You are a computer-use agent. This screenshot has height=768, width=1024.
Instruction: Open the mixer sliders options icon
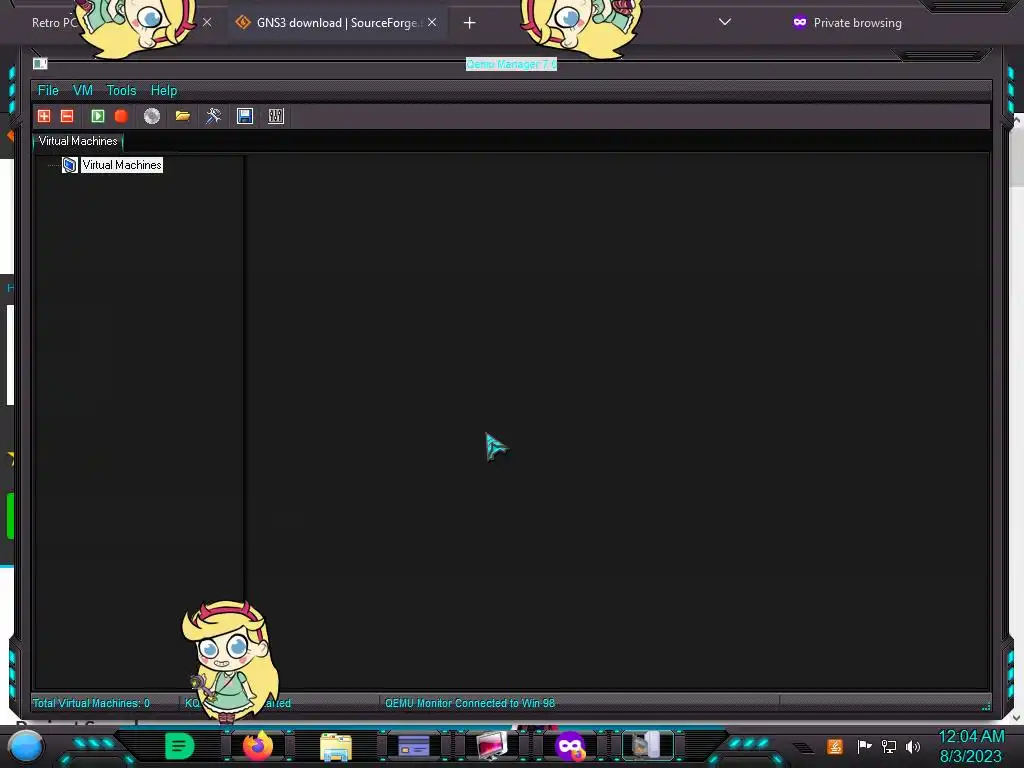pos(276,116)
